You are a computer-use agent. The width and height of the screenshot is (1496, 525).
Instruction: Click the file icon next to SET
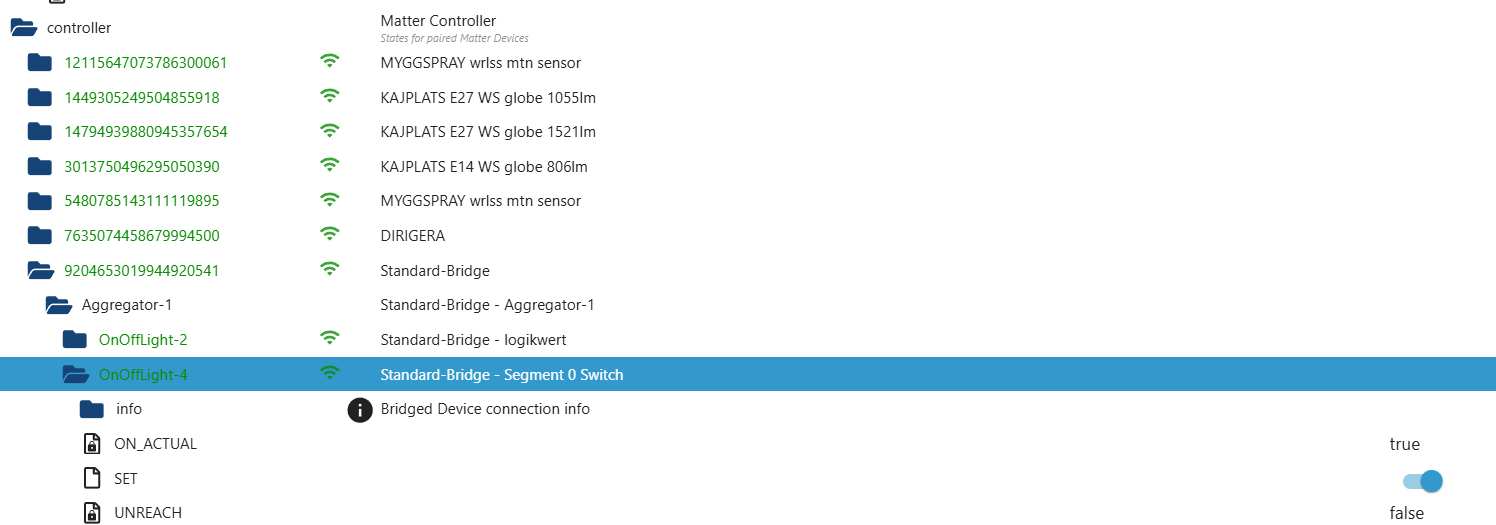[92, 479]
